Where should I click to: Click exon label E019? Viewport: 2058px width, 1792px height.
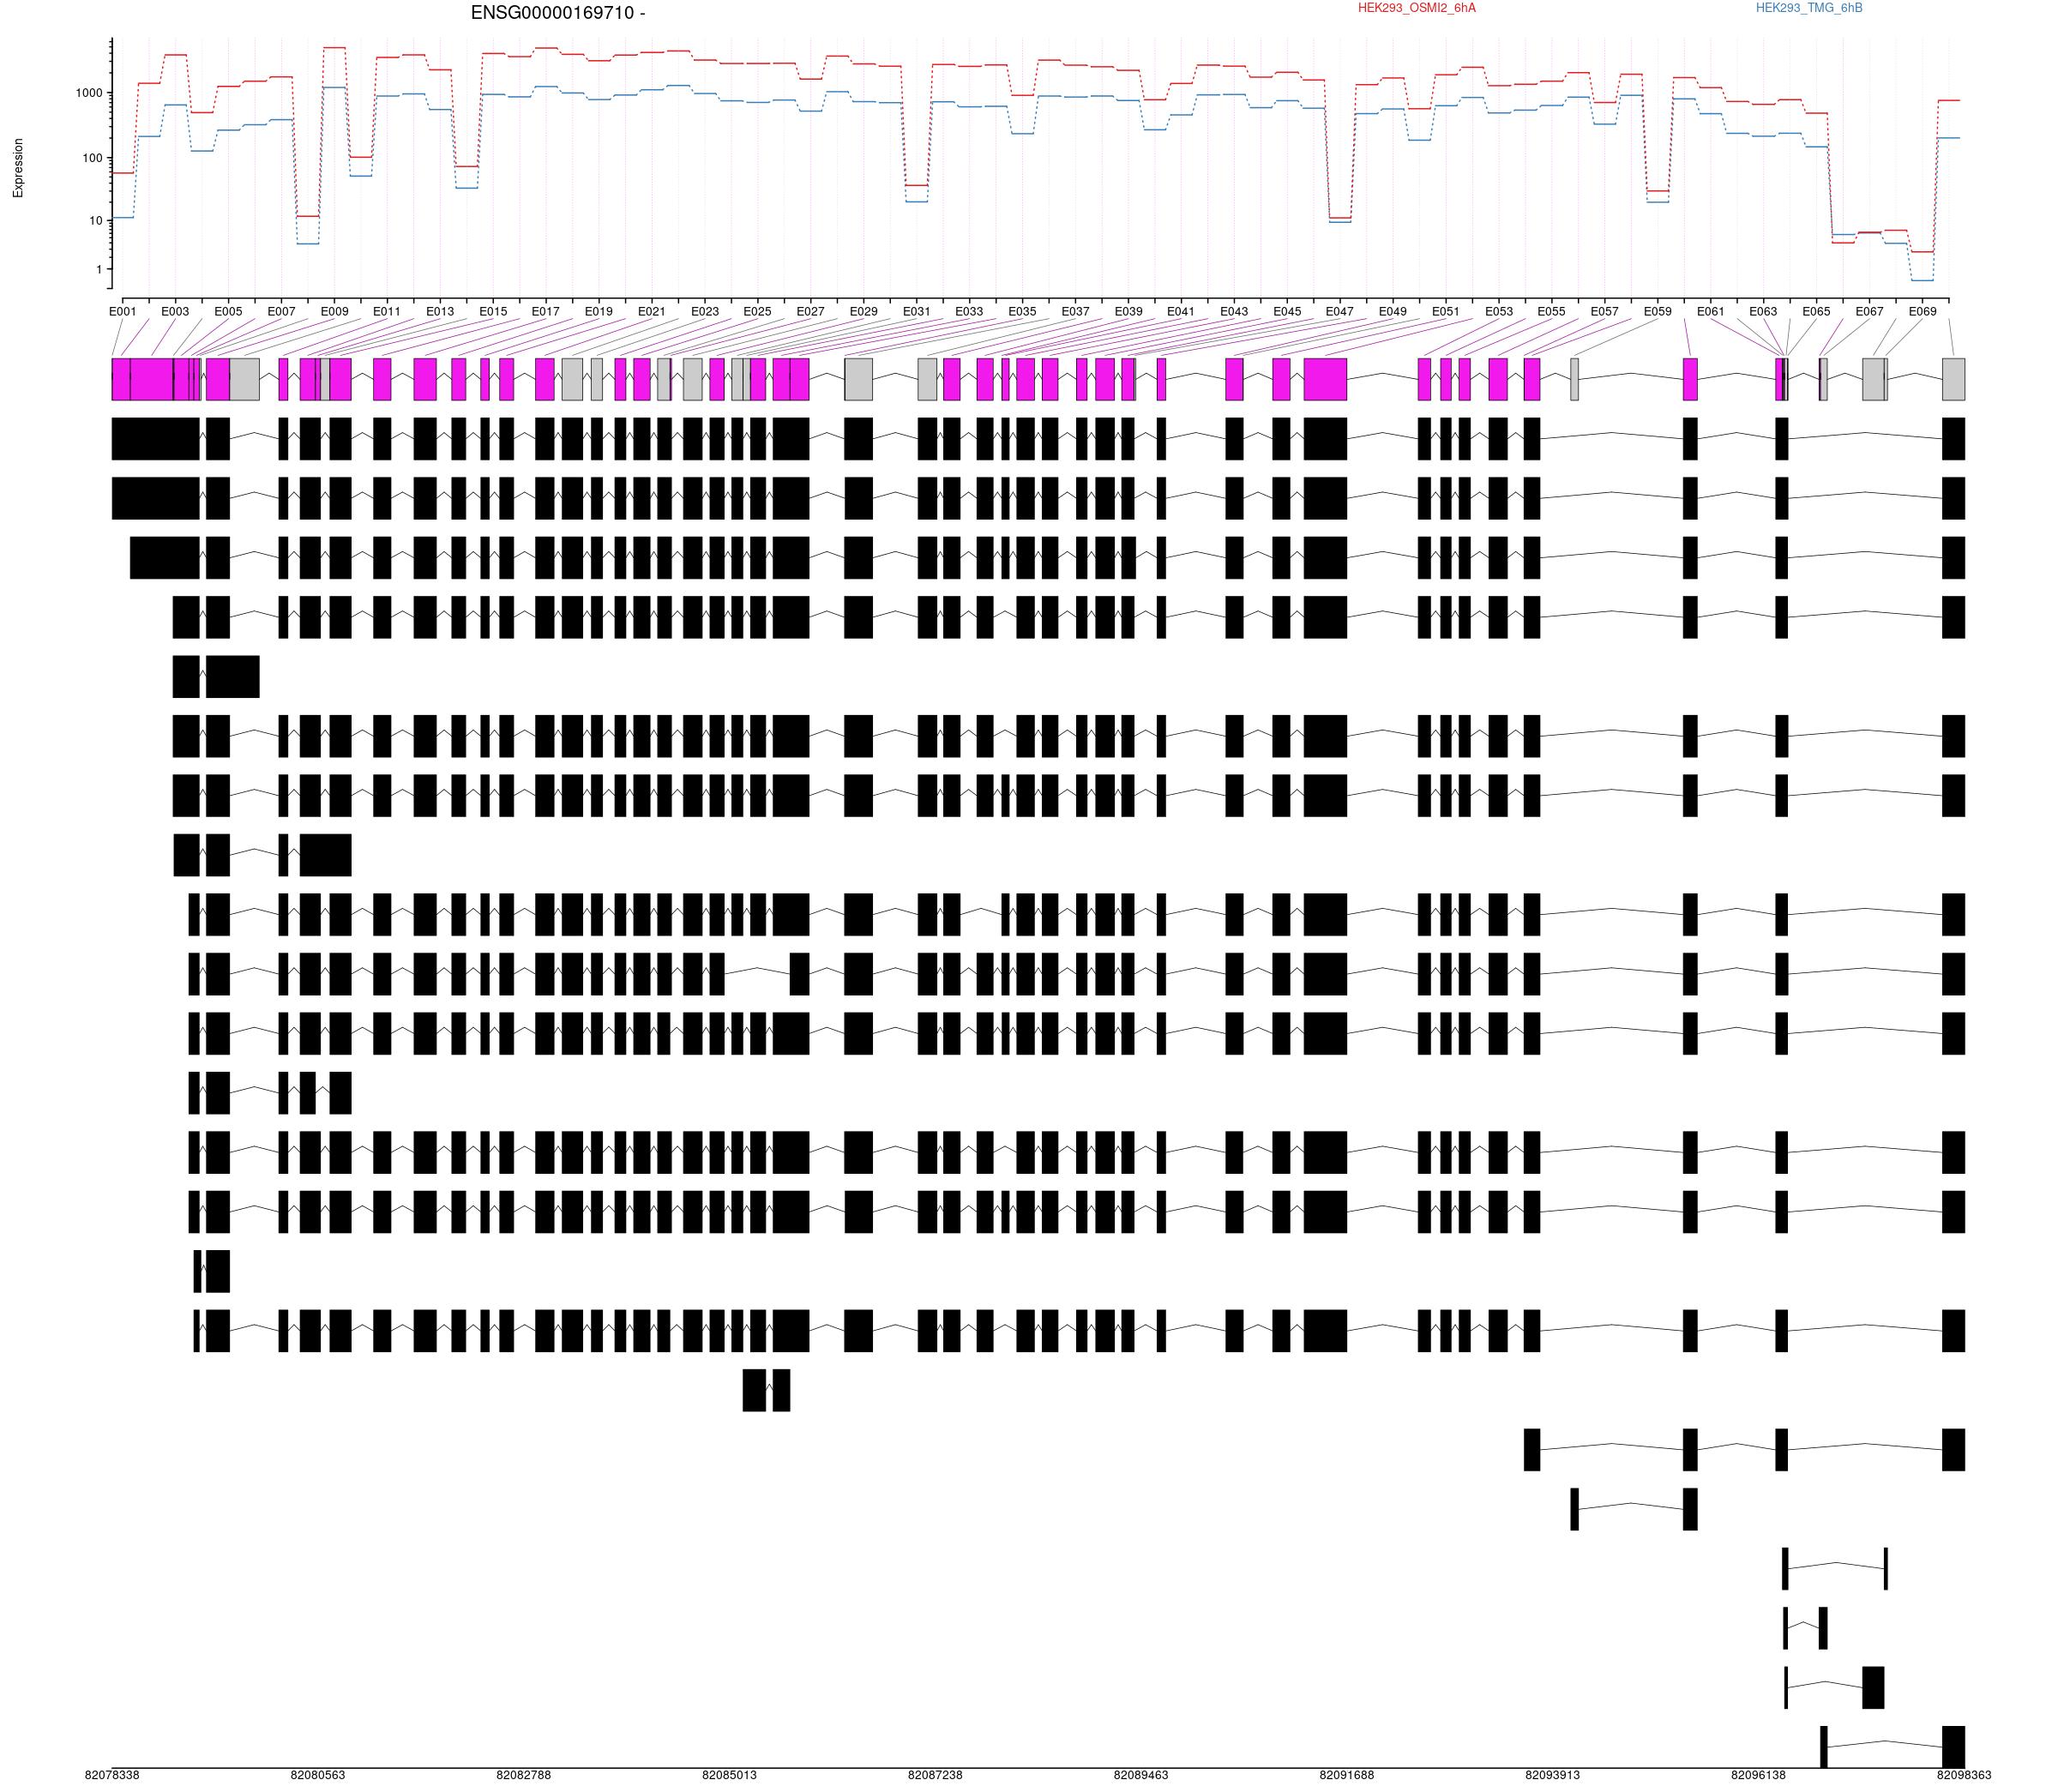[x=599, y=312]
